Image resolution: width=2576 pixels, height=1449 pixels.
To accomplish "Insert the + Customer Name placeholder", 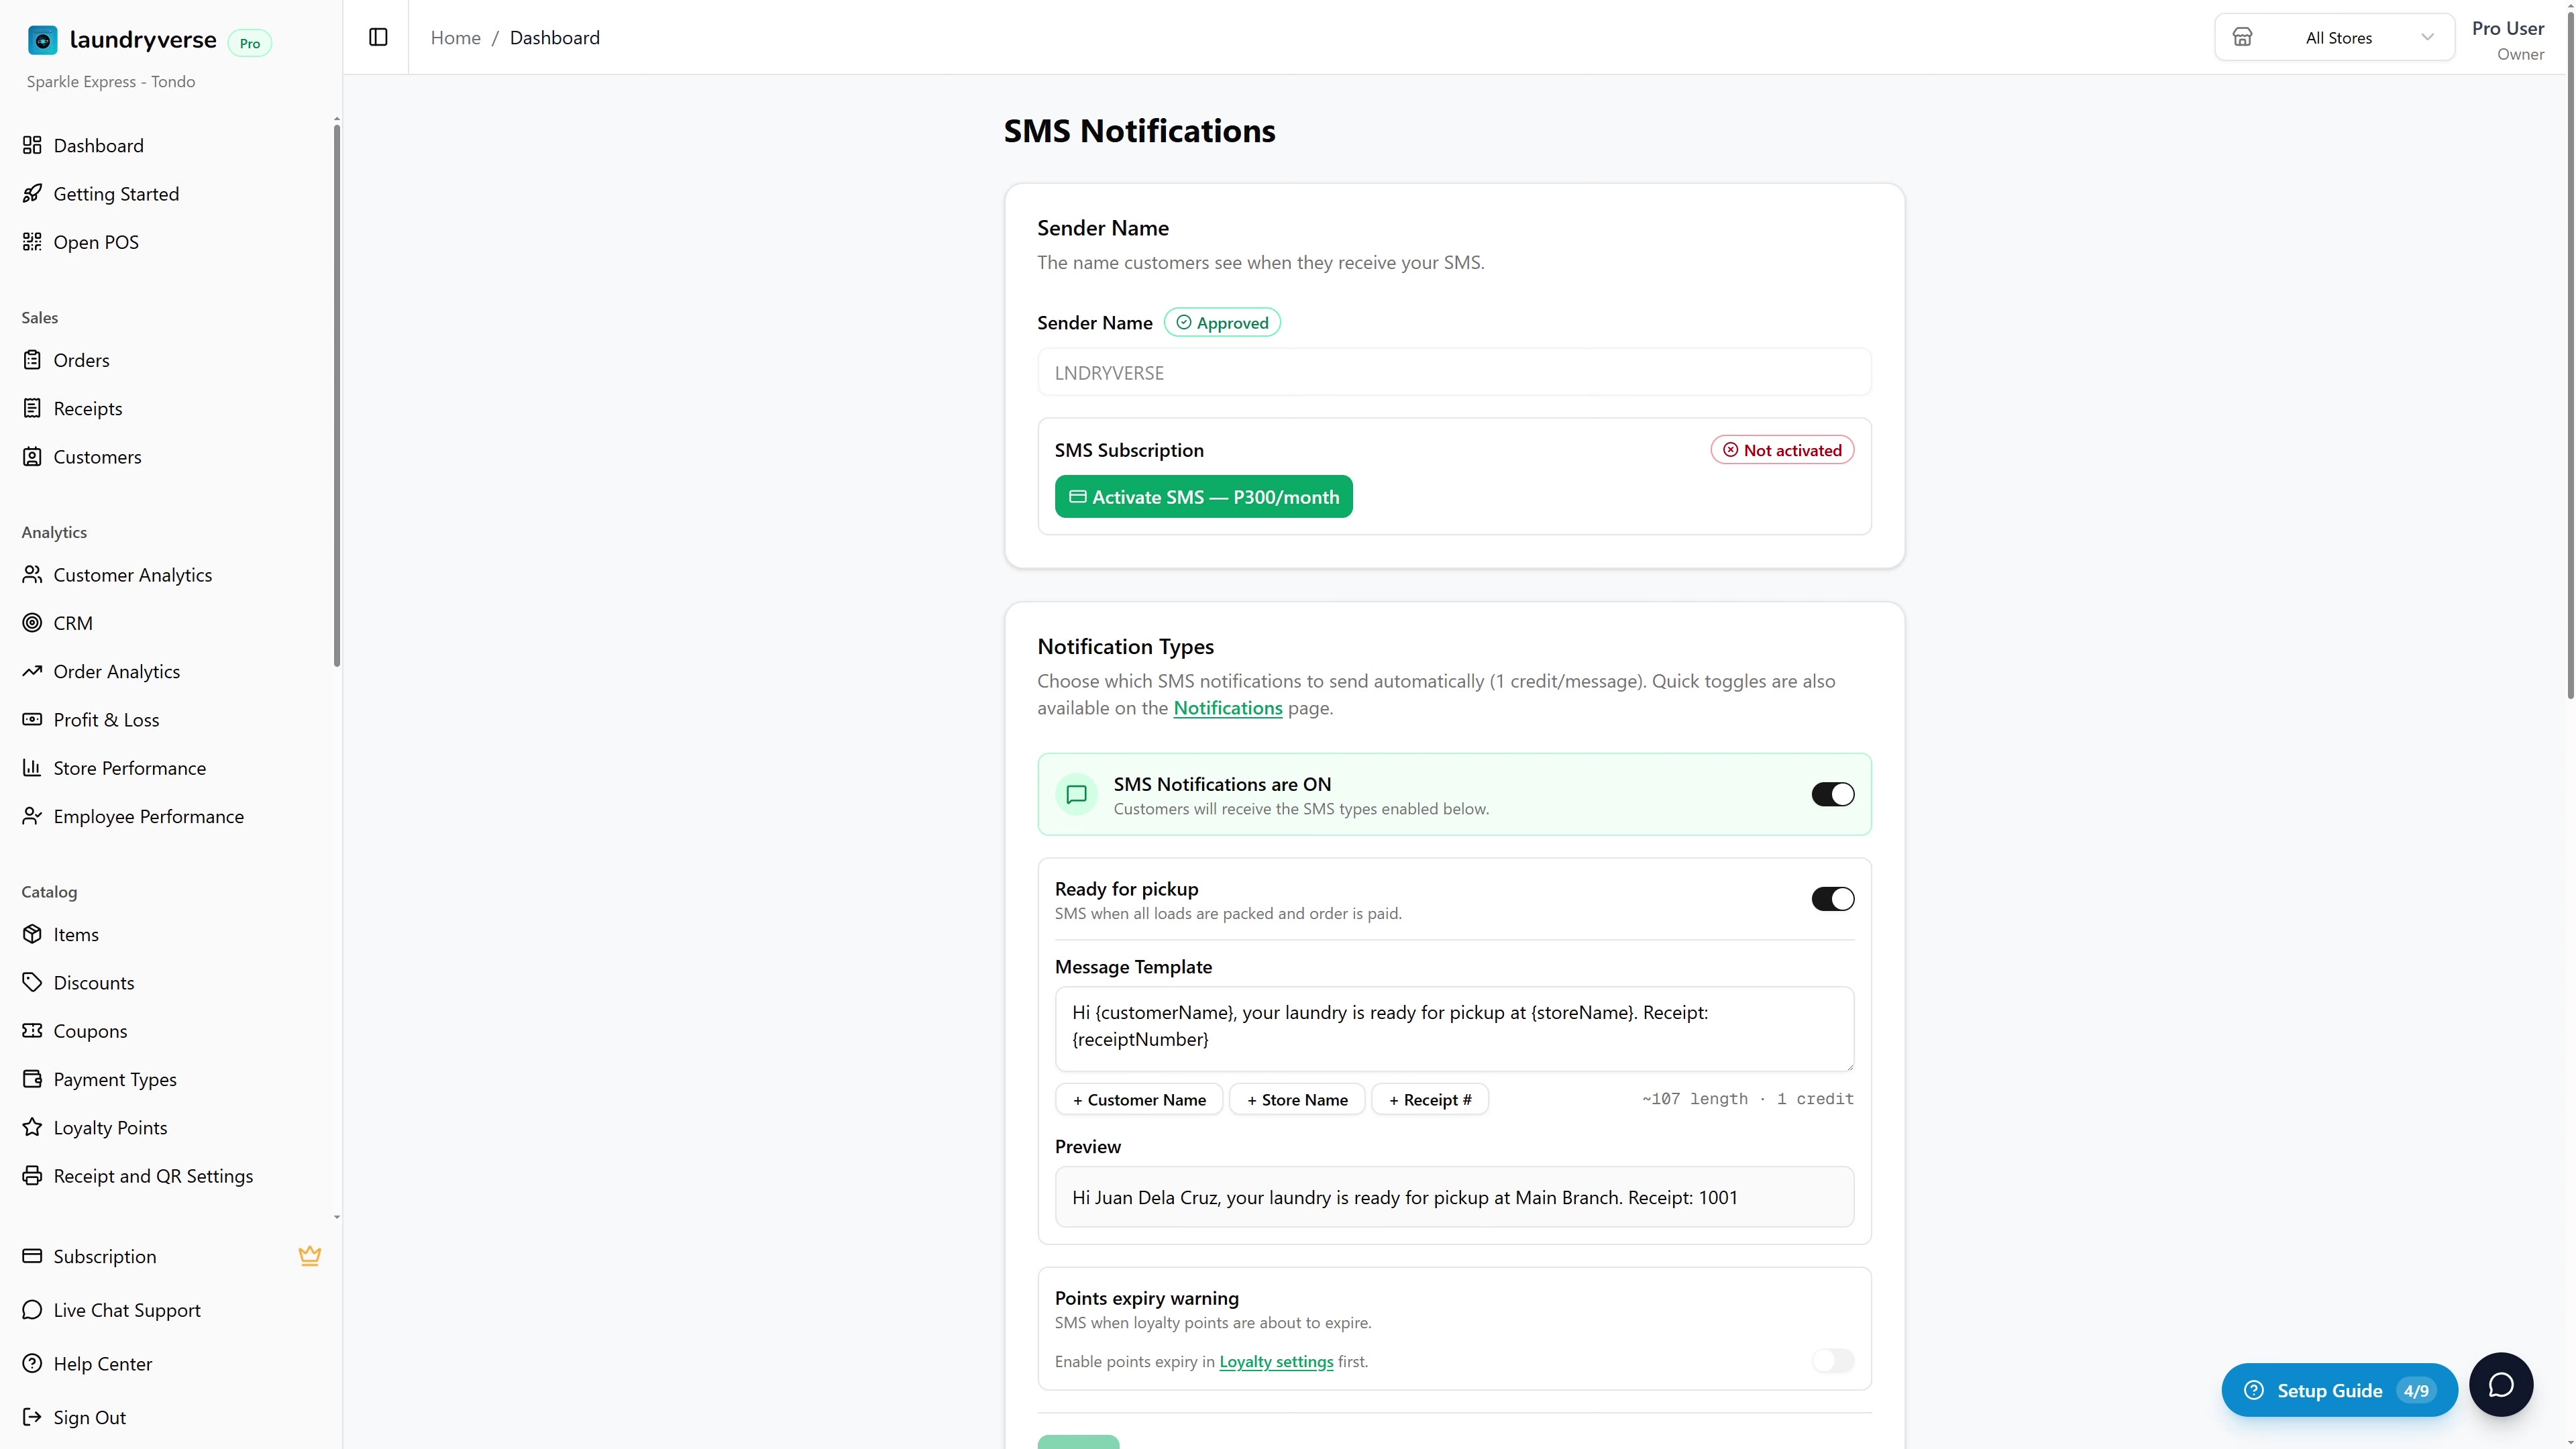I will coord(1139,1100).
